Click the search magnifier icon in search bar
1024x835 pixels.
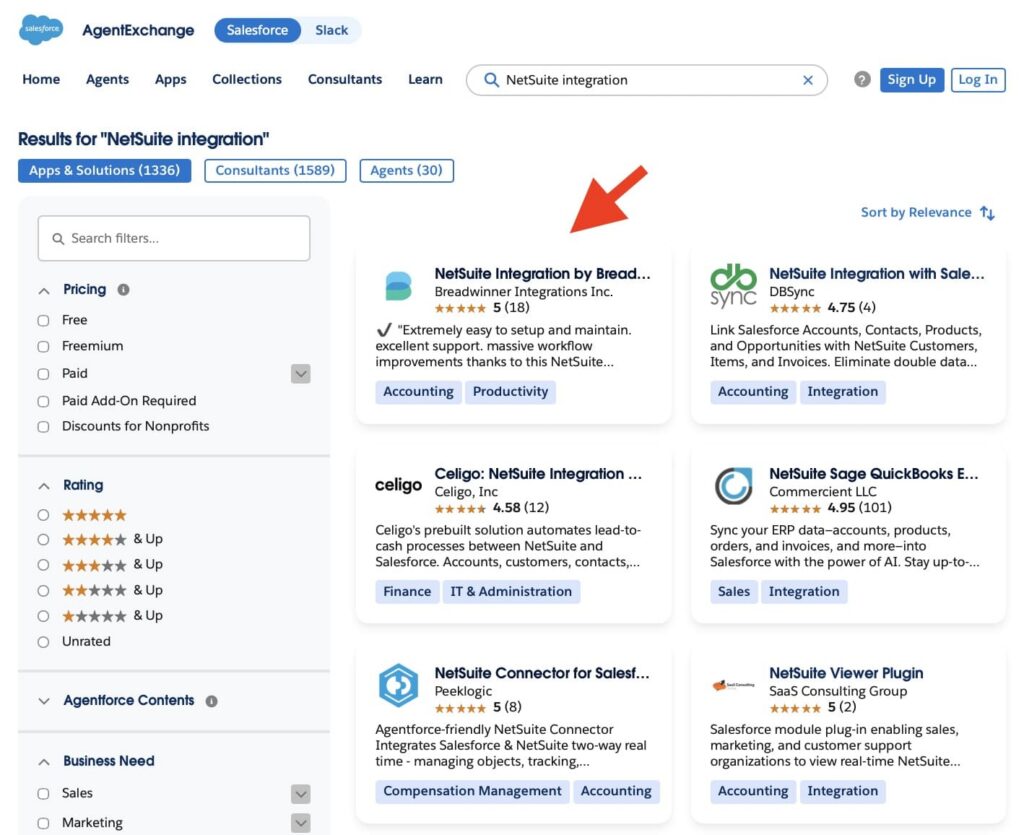click(x=490, y=80)
